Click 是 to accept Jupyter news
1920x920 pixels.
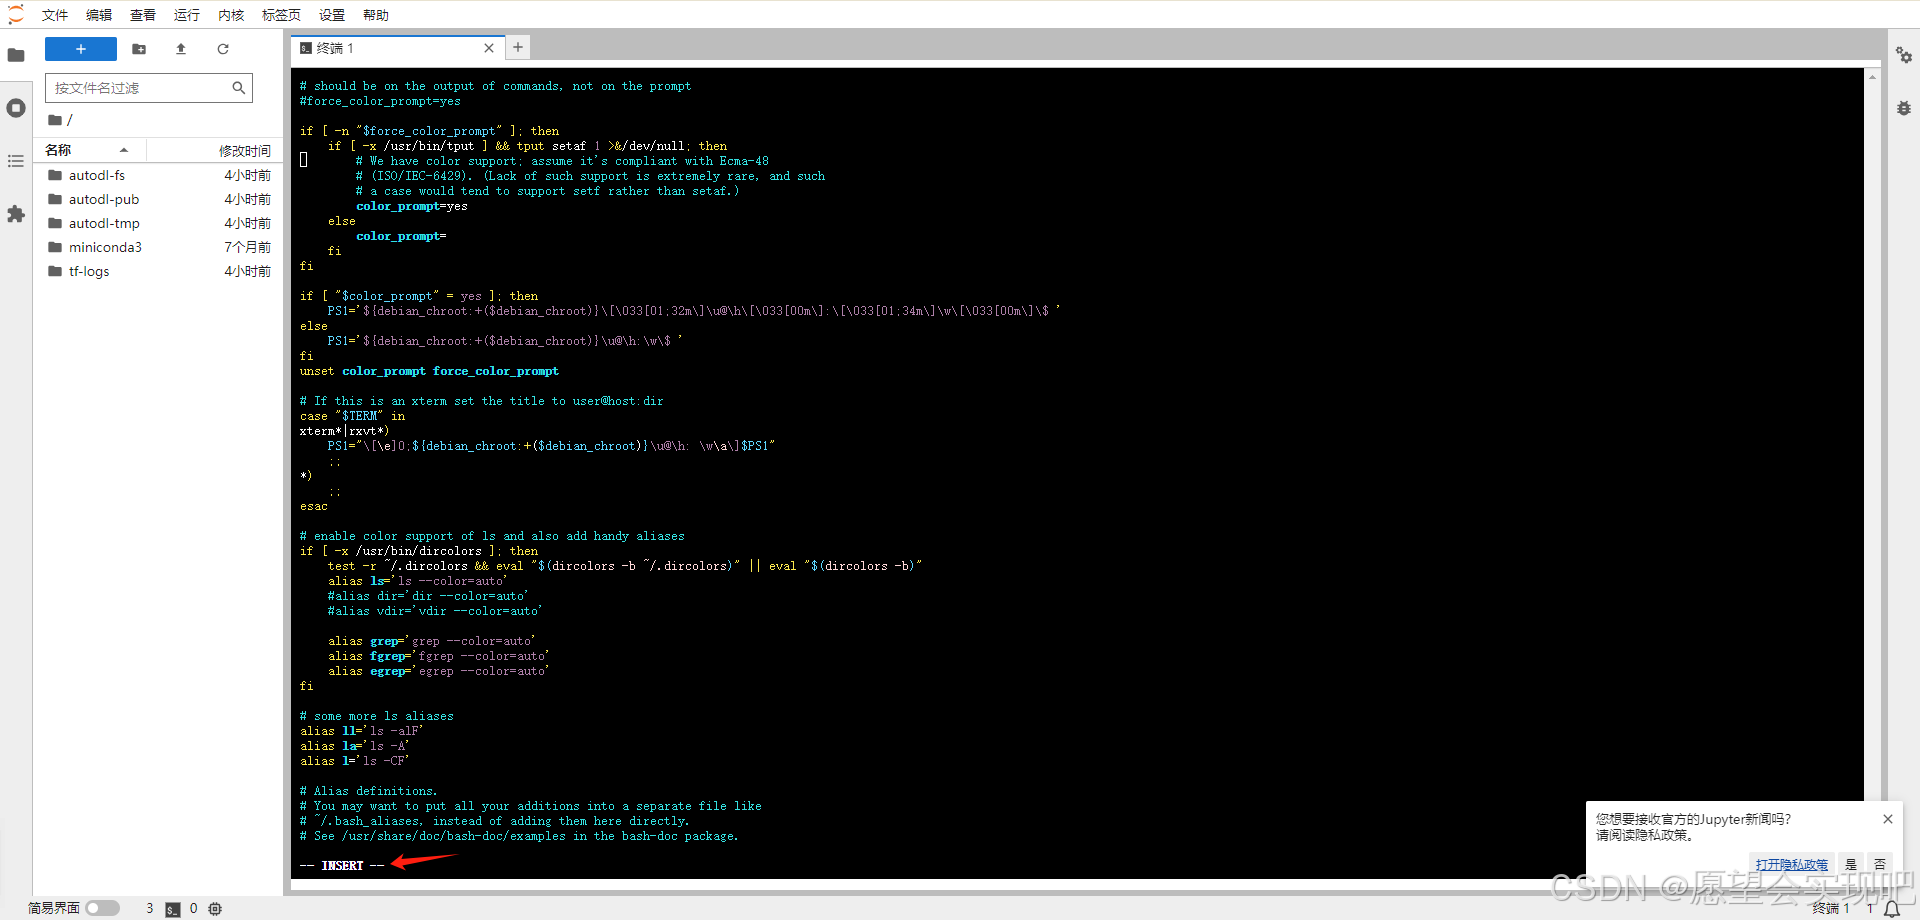pos(1851,864)
